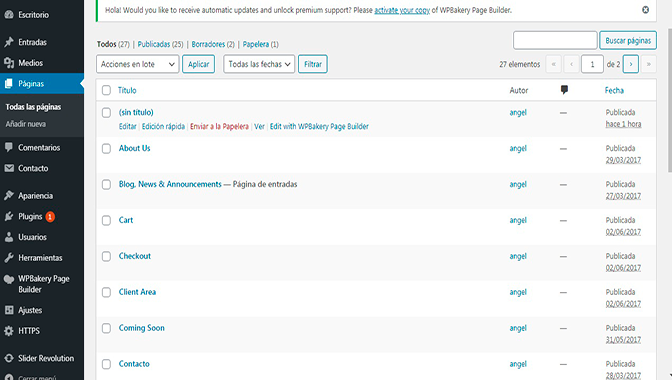Click Enviar a la Papelera link
The width and height of the screenshot is (672, 380).
[219, 126]
